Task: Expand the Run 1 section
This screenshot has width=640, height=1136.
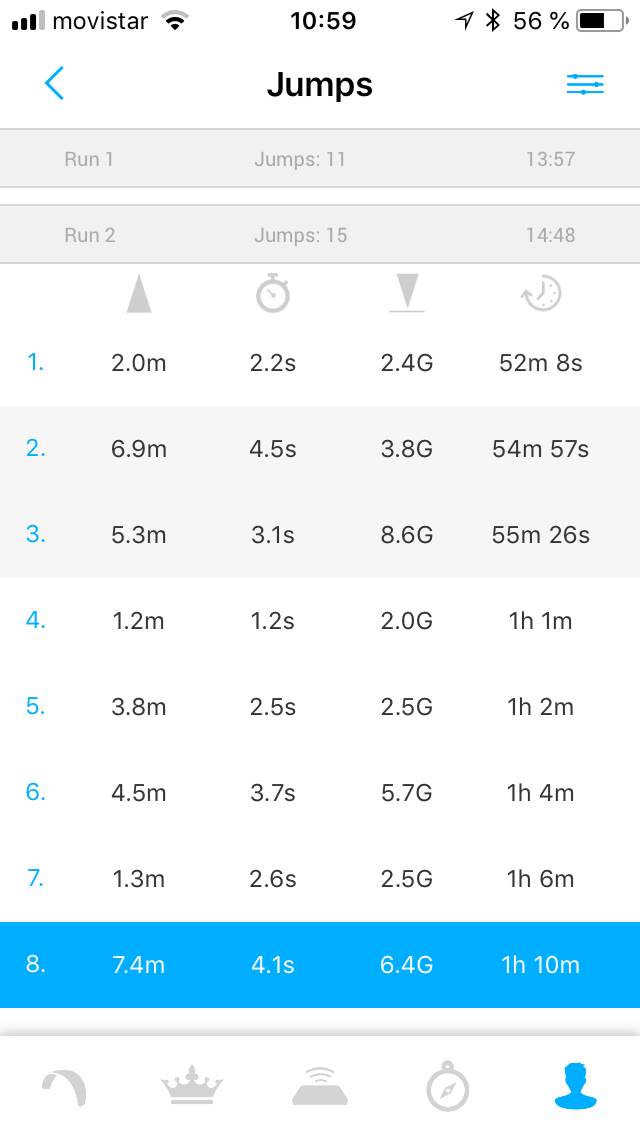Action: (320, 158)
